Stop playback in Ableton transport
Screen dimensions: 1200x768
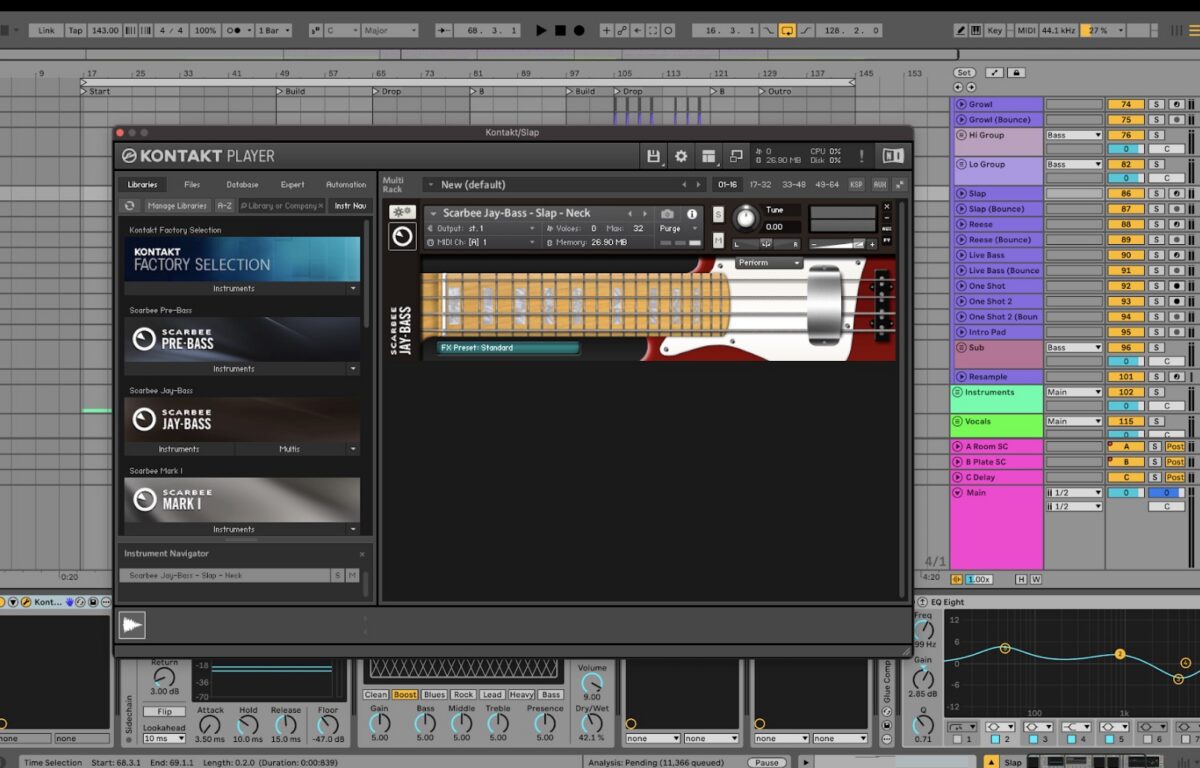(x=560, y=31)
